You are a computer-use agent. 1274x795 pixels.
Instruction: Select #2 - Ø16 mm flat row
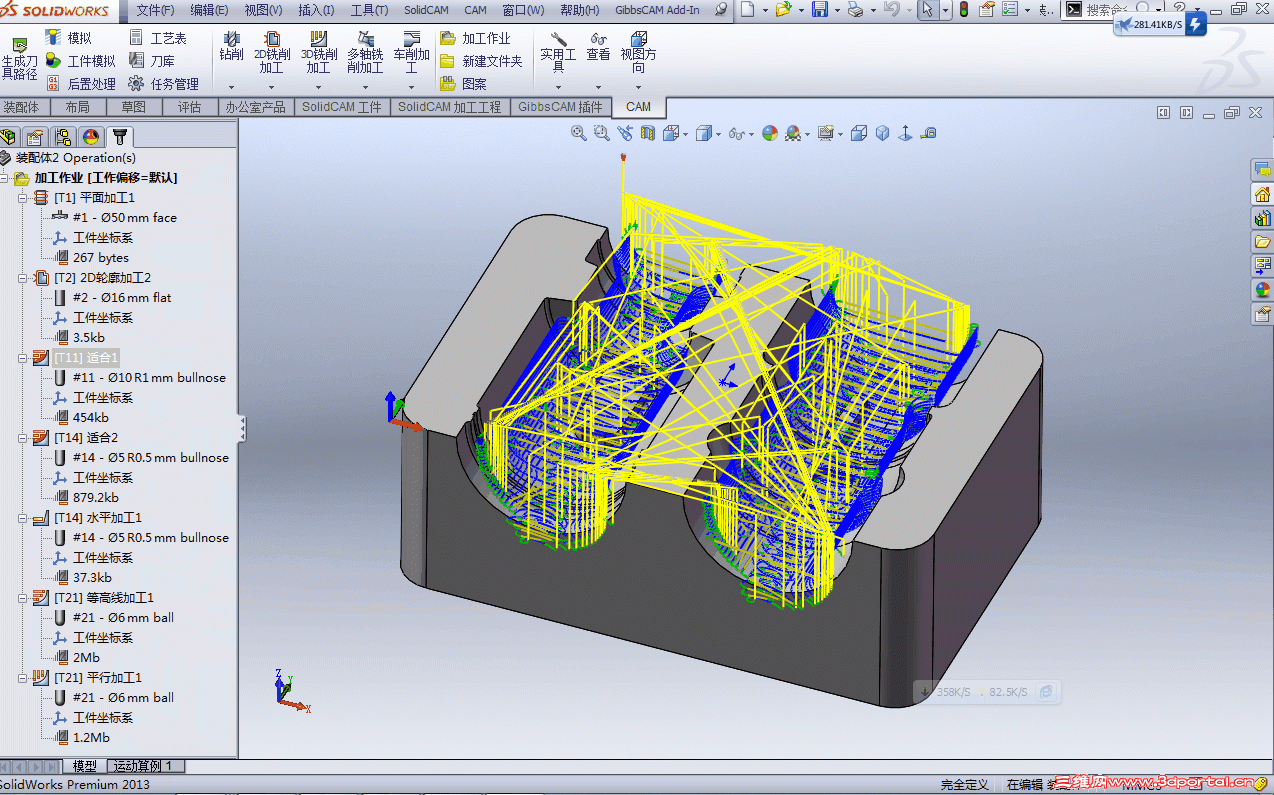(112, 298)
